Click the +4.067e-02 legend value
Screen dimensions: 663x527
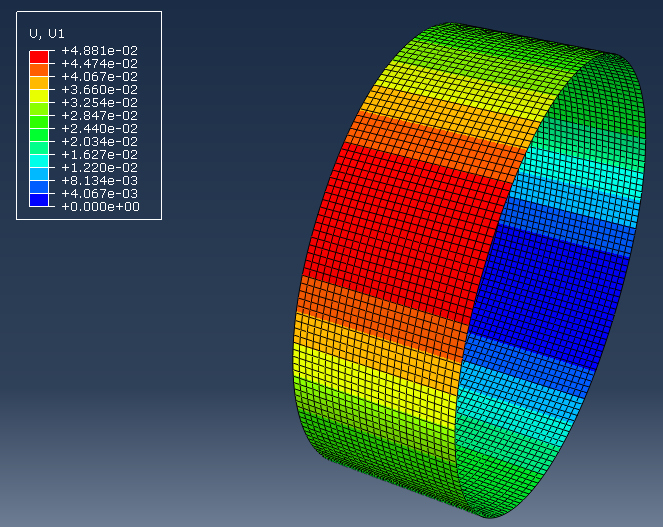click(x=100, y=77)
